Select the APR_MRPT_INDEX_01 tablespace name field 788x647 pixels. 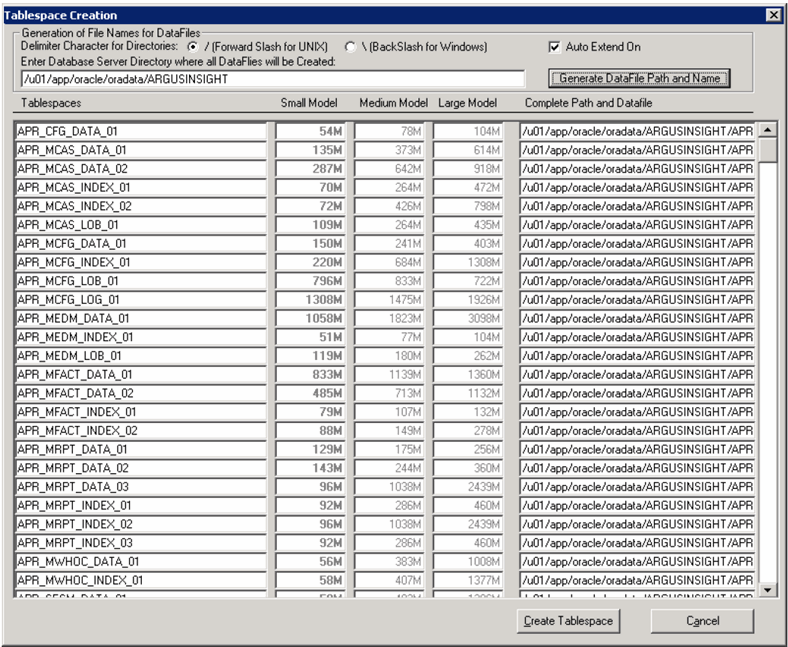click(141, 505)
